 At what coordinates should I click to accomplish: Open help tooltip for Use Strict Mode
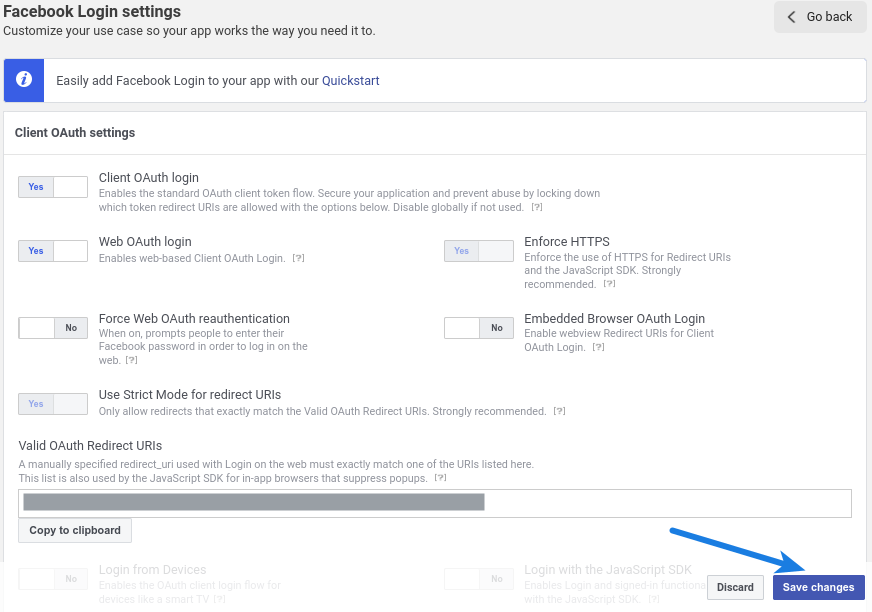(559, 411)
